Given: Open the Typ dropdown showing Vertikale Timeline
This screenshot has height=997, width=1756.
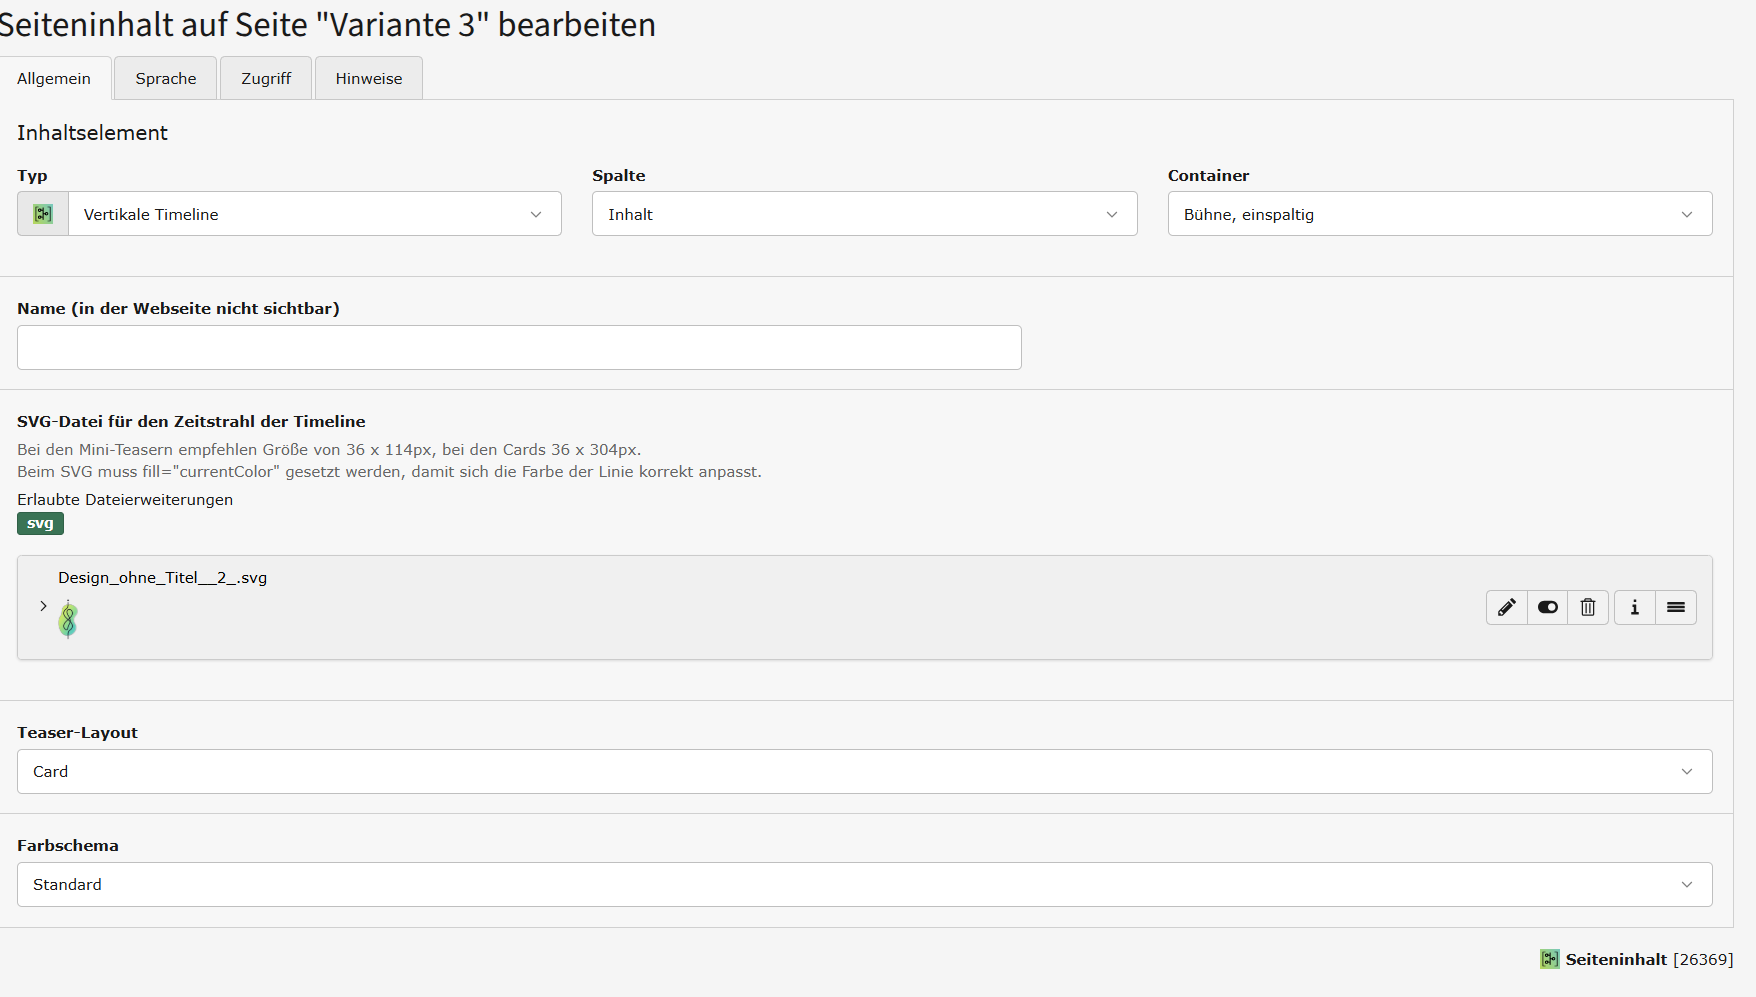Looking at the screenshot, I should tap(314, 214).
